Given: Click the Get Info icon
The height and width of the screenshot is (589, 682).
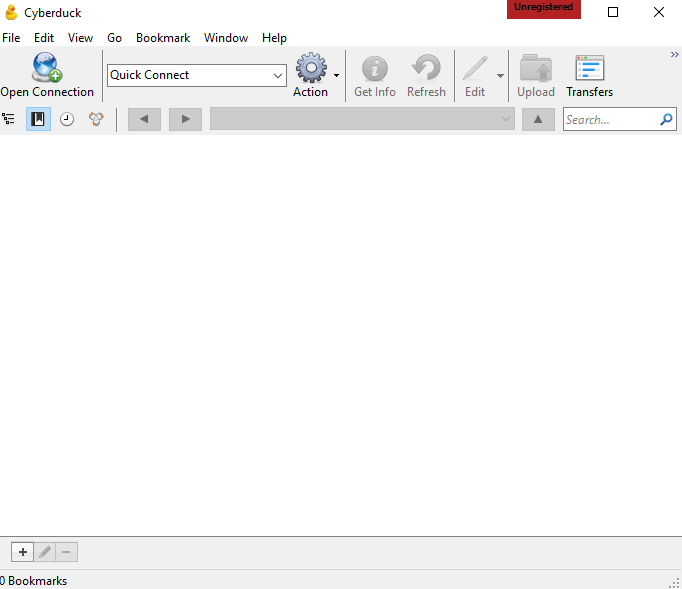Looking at the screenshot, I should click(x=374, y=68).
